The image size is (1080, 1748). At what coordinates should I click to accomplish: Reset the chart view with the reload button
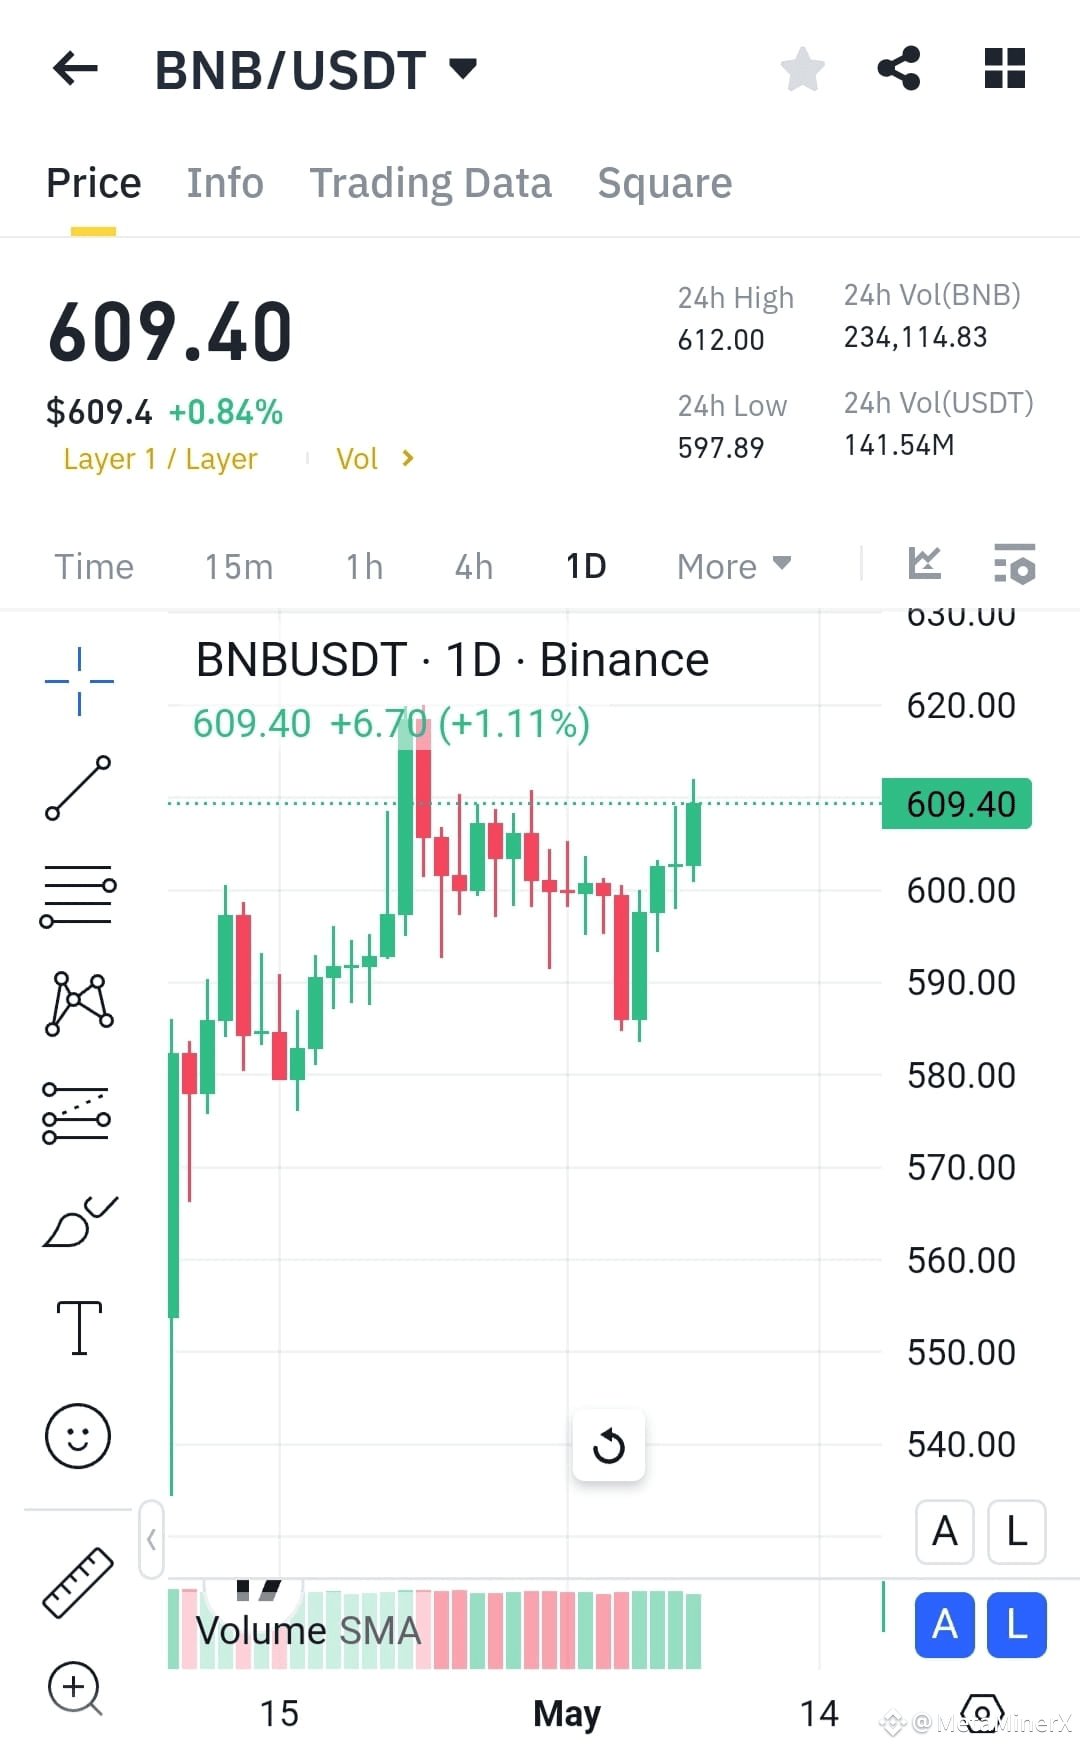[608, 1445]
